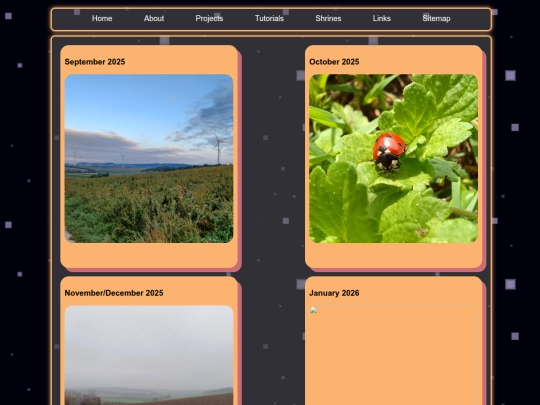Navigate to Tutorials

tap(269, 19)
